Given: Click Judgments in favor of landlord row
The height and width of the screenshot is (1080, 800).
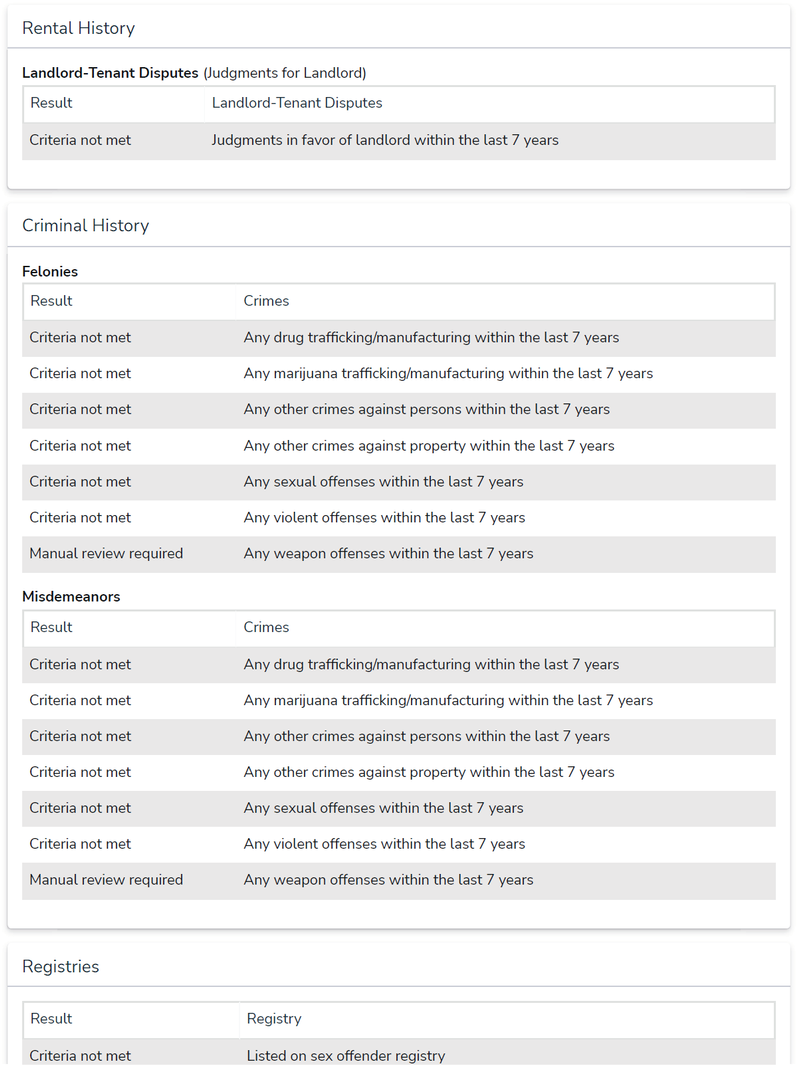Looking at the screenshot, I should [x=399, y=141].
